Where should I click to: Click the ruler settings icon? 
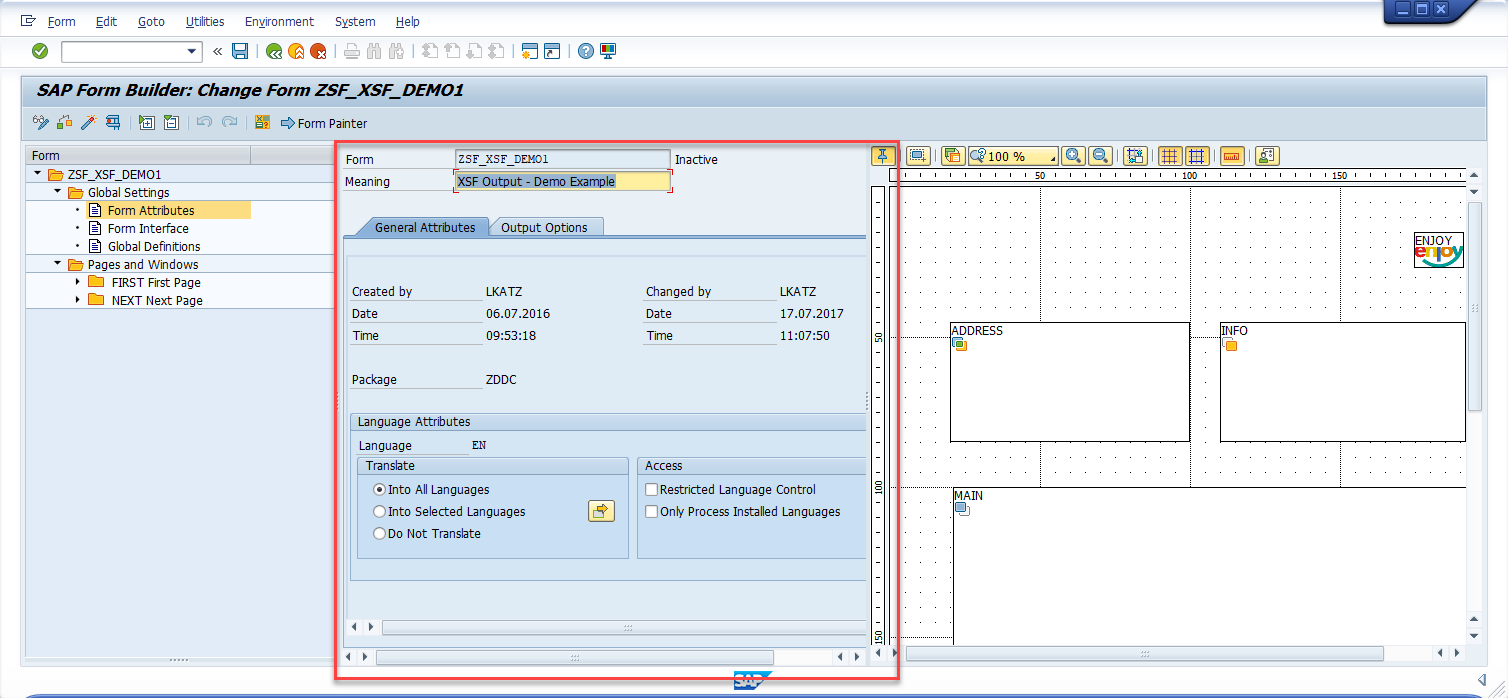pos(1232,156)
